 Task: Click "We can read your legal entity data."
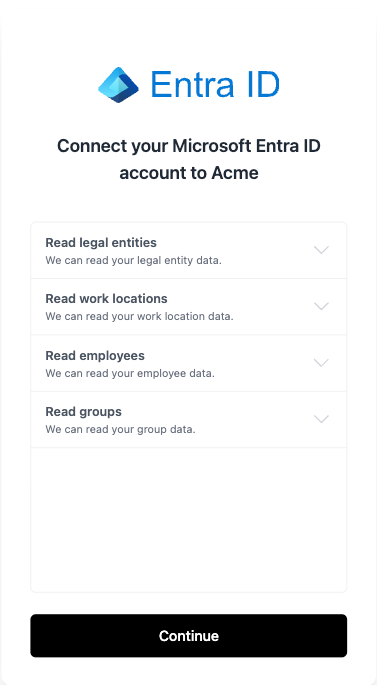pyautogui.click(x=134, y=260)
